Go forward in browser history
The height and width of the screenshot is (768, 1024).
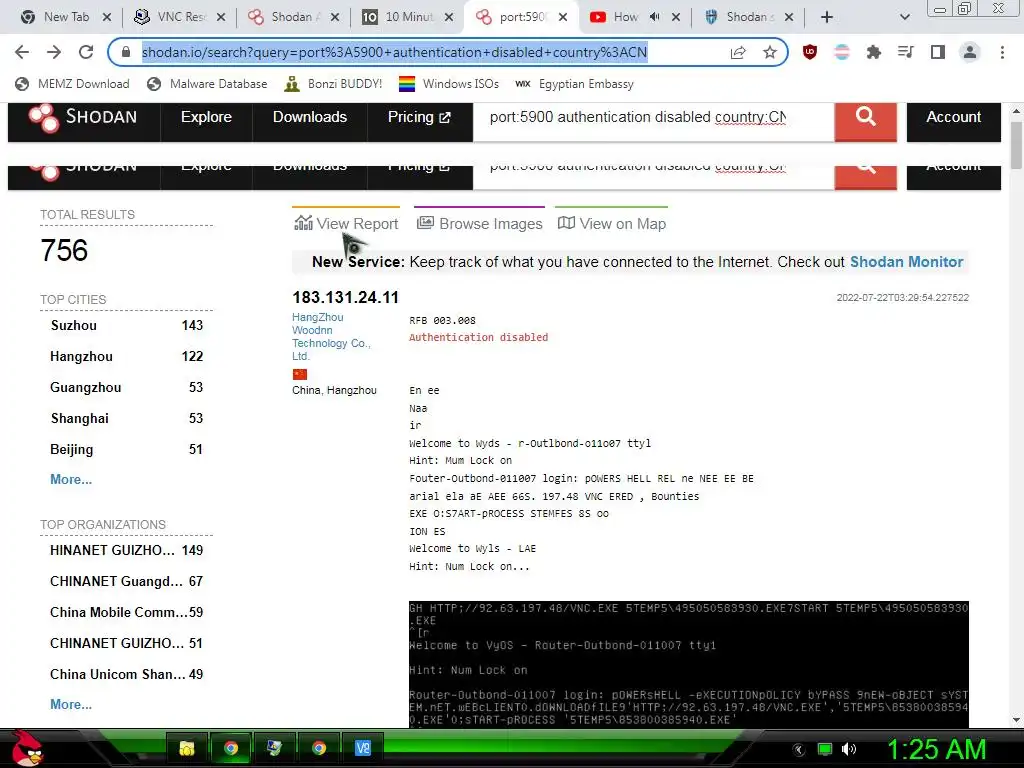click(x=54, y=52)
